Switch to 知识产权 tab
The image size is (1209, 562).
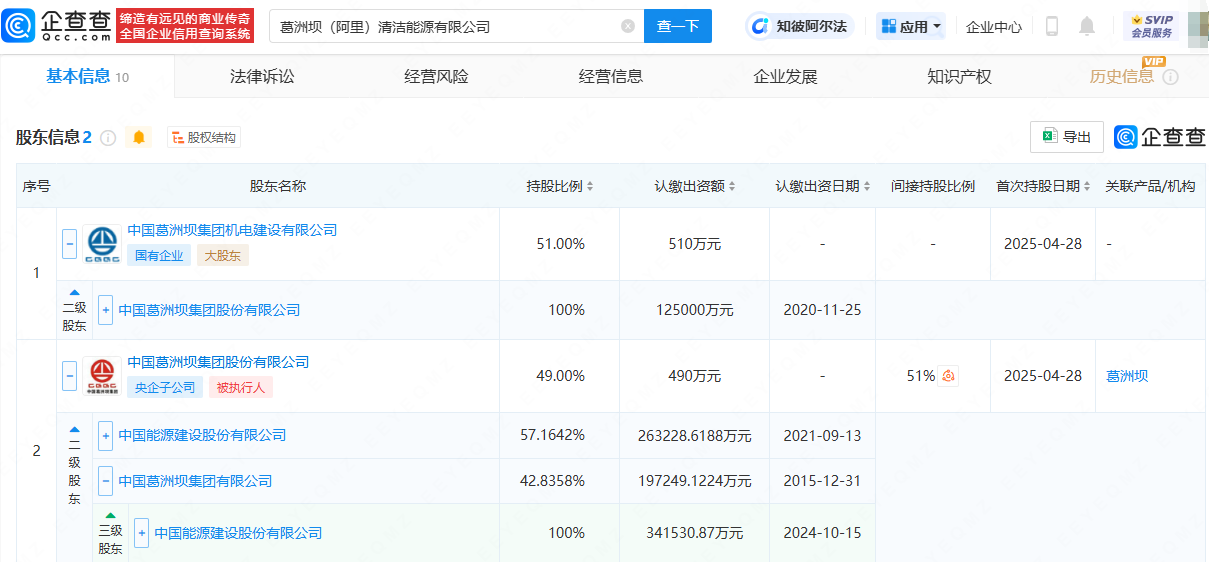coord(959,77)
